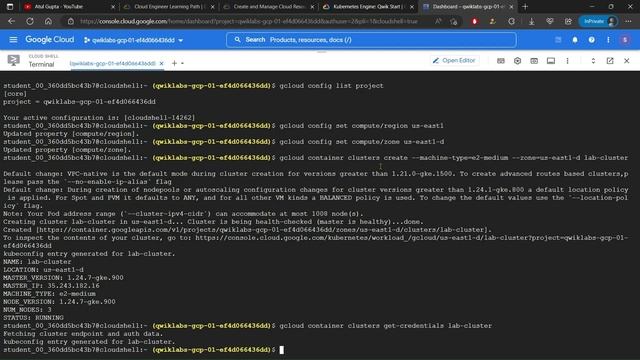Click the red browser extension icon
Viewport: 640px width, 360px height.
pyautogui.click(x=474, y=21)
